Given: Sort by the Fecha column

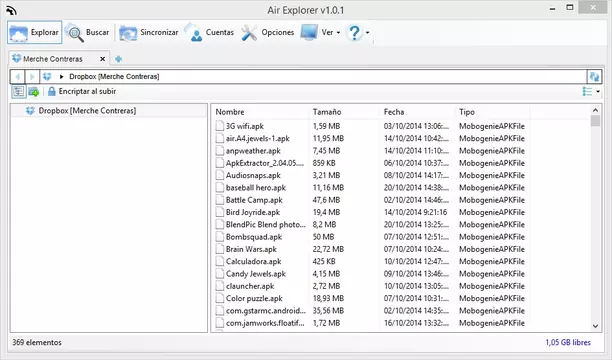Looking at the screenshot, I should click(394, 112).
